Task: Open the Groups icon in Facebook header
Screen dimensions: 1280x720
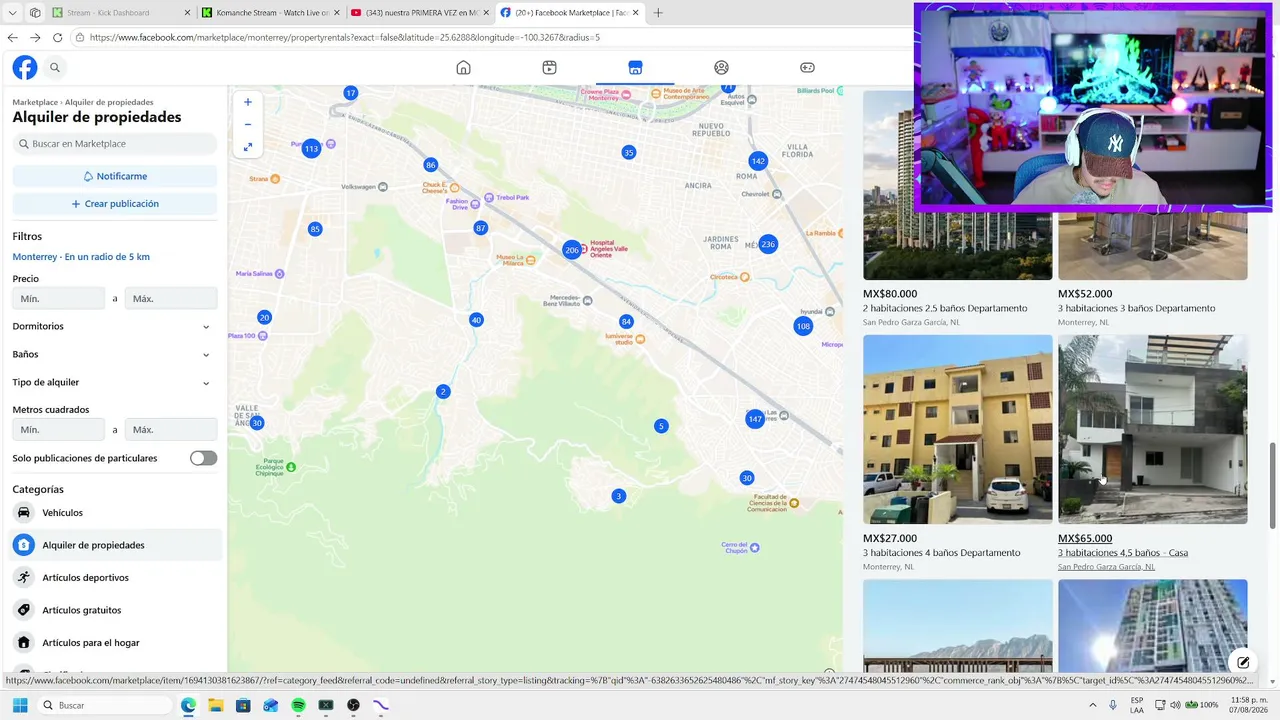Action: pos(721,68)
